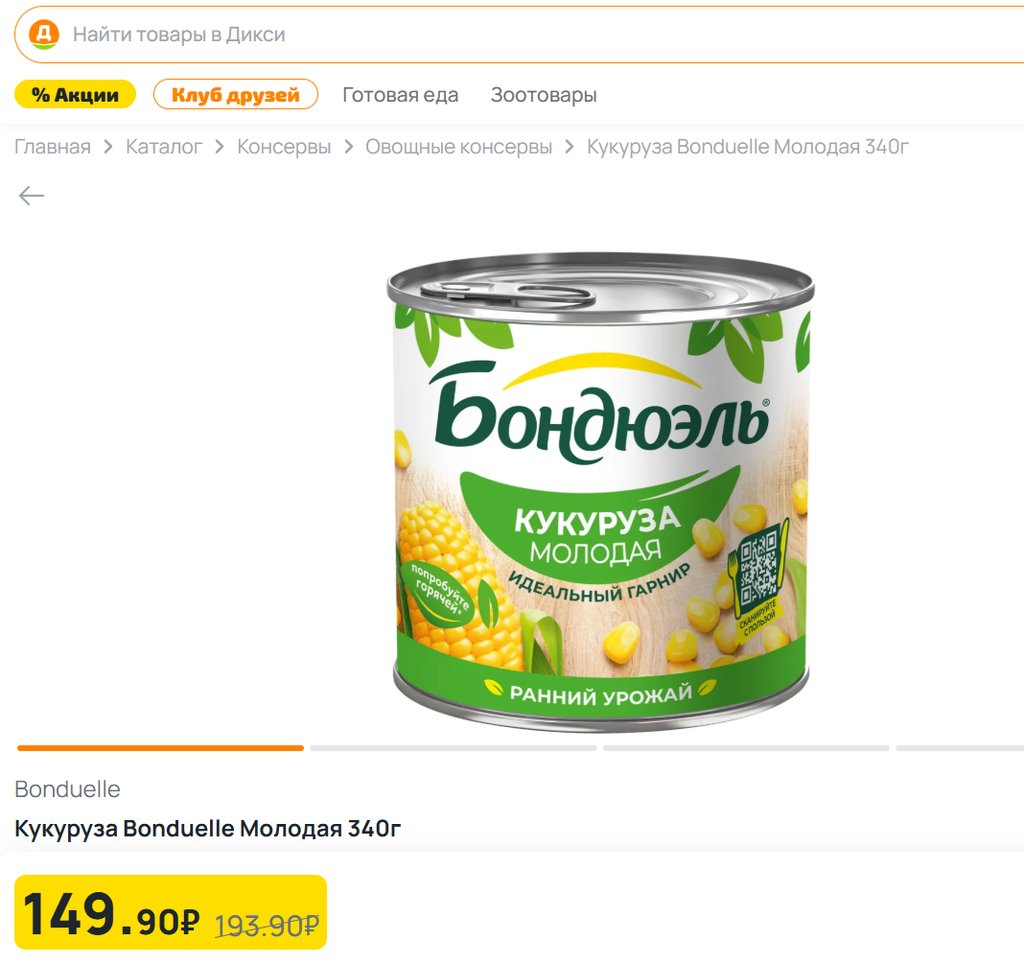Open the Клуб друзей section
1024x964 pixels.
click(235, 95)
